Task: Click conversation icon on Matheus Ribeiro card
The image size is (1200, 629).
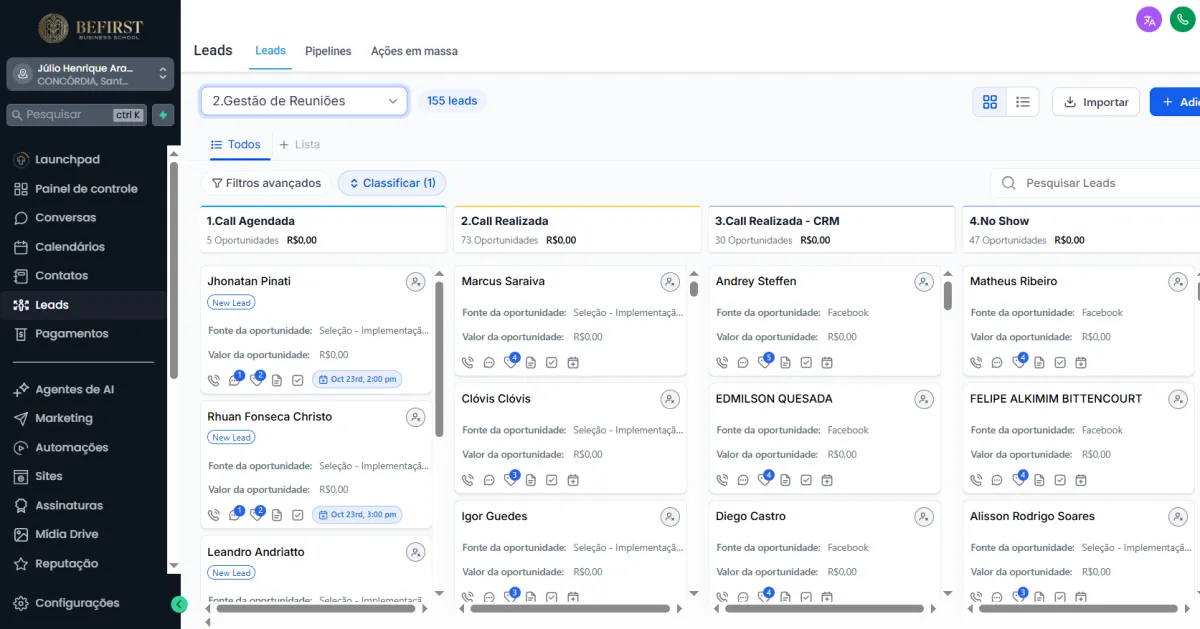Action: point(997,363)
